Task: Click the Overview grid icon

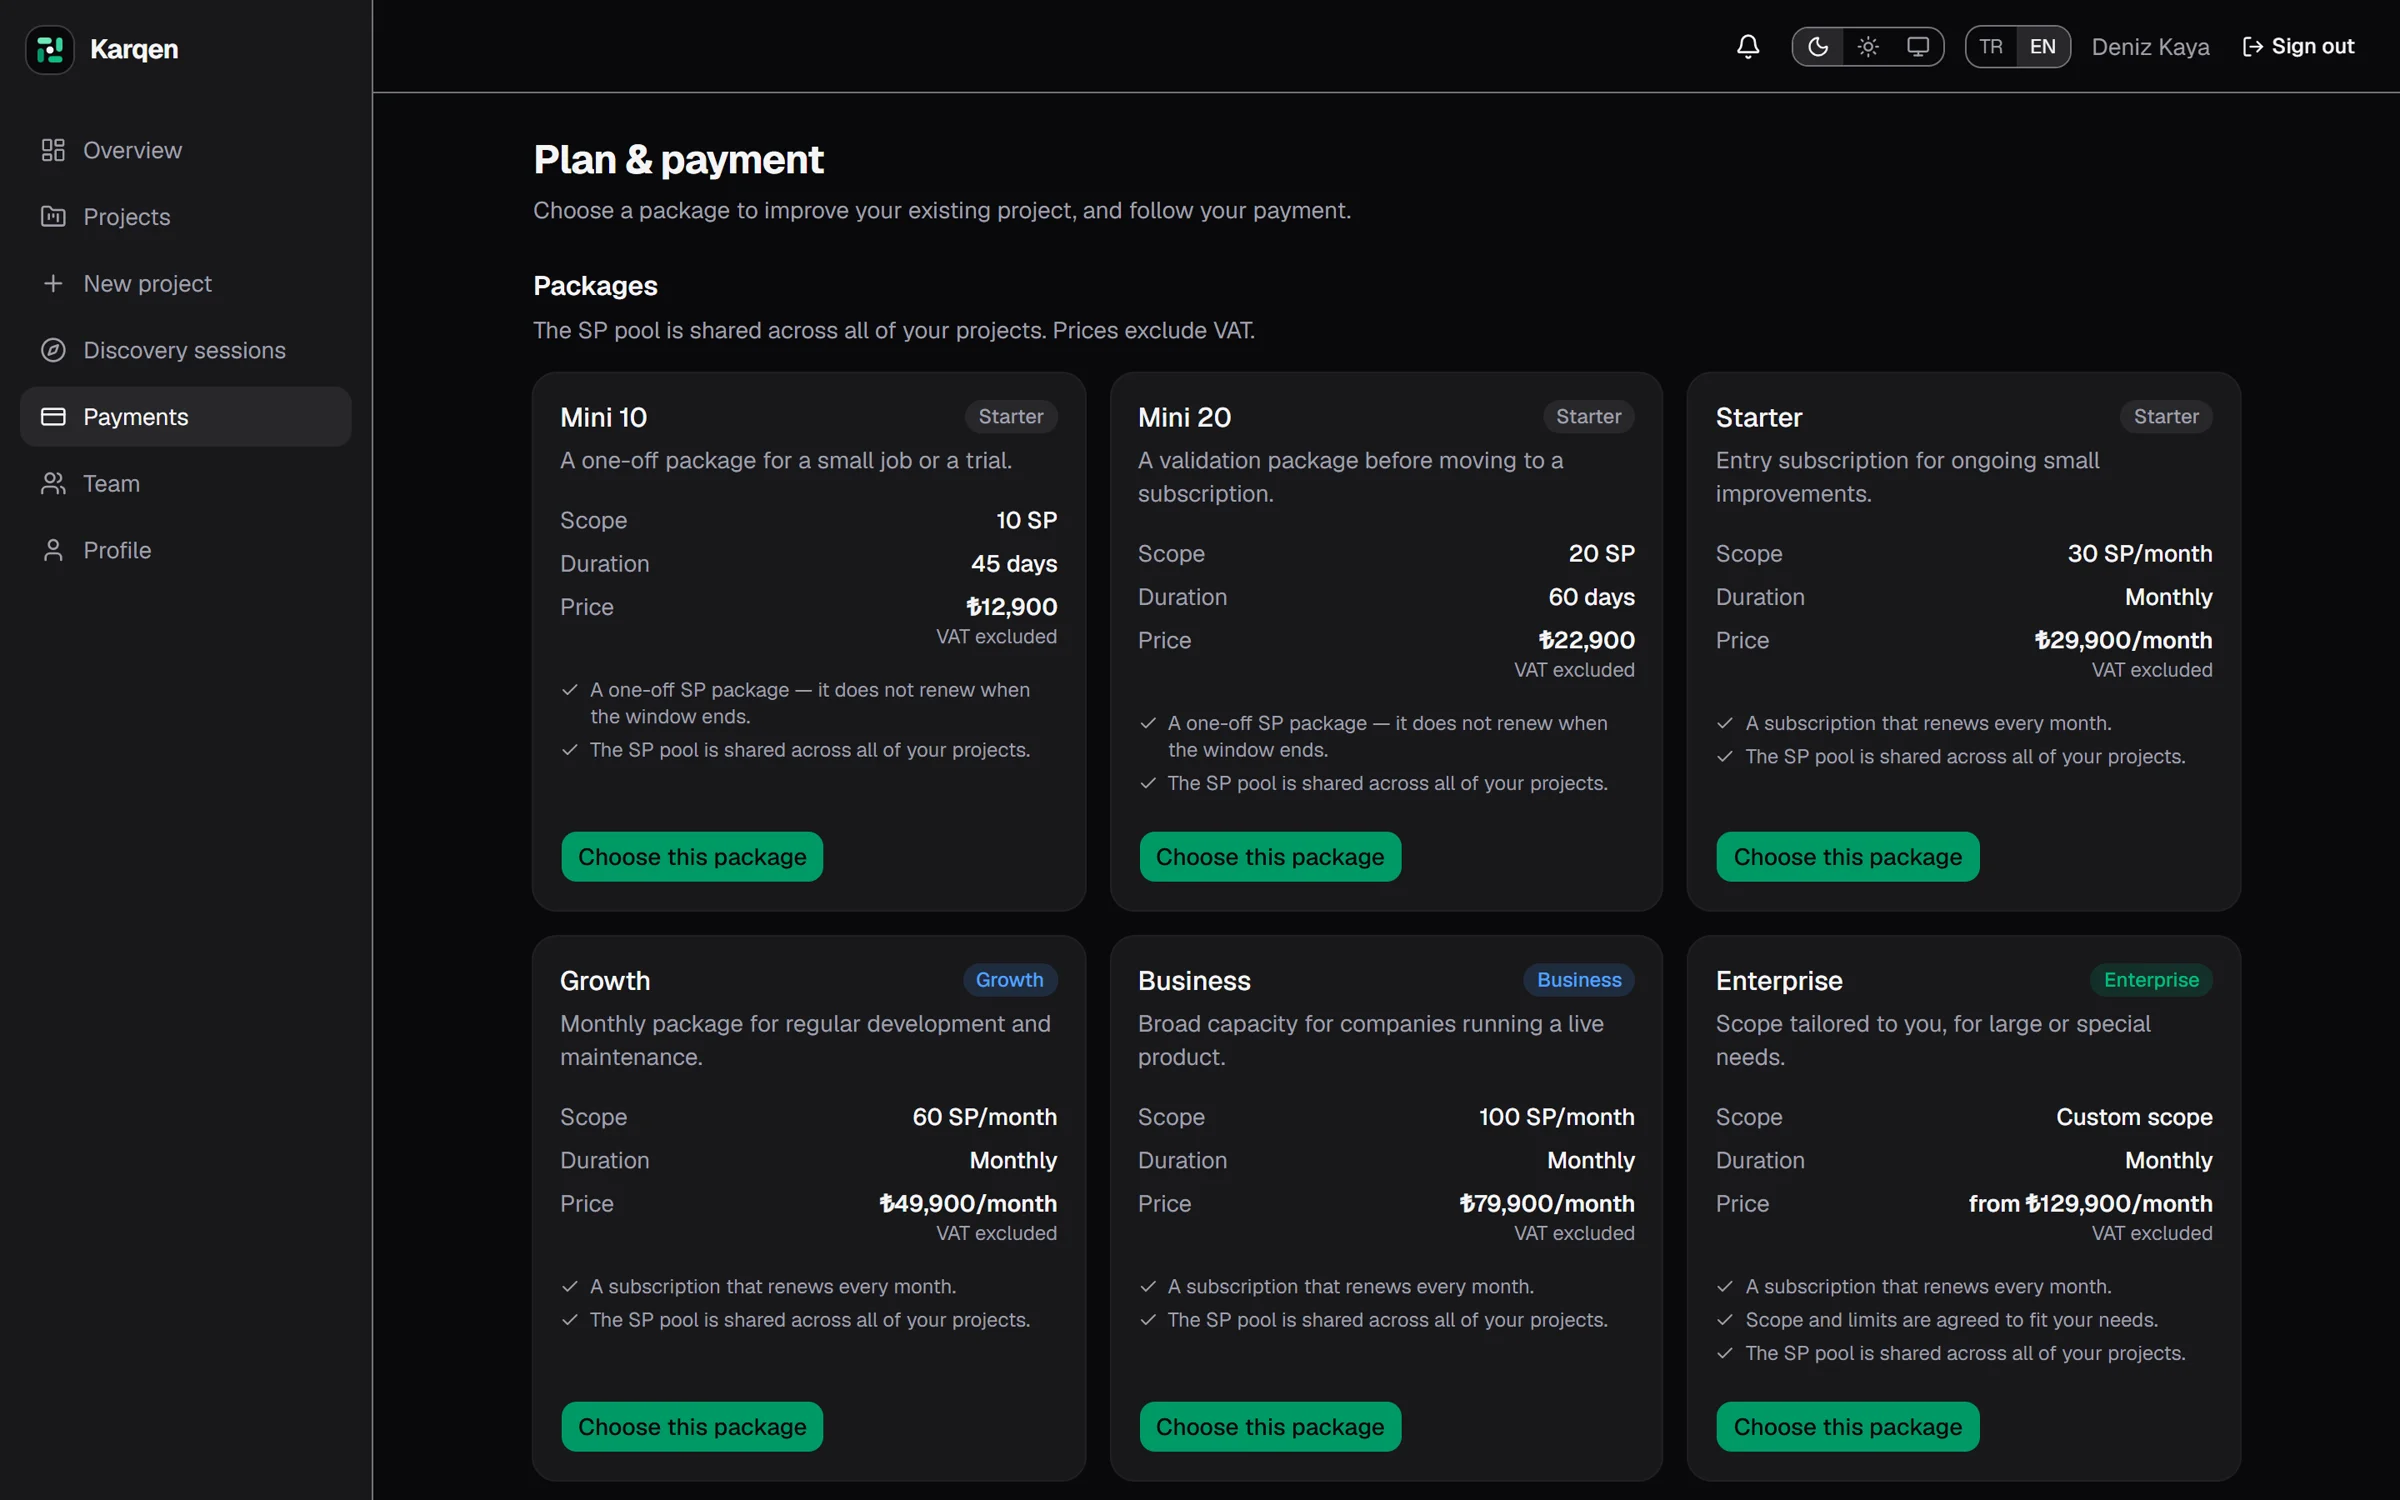Action: [53, 150]
